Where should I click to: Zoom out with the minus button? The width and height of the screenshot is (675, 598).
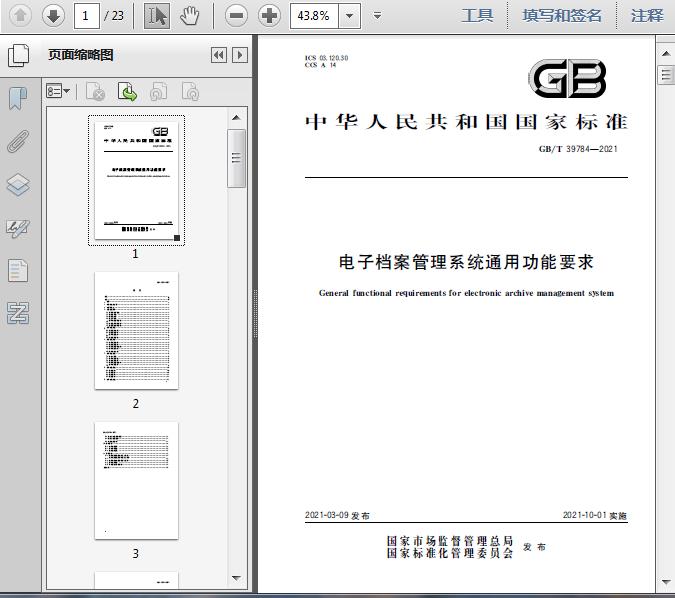tap(236, 16)
